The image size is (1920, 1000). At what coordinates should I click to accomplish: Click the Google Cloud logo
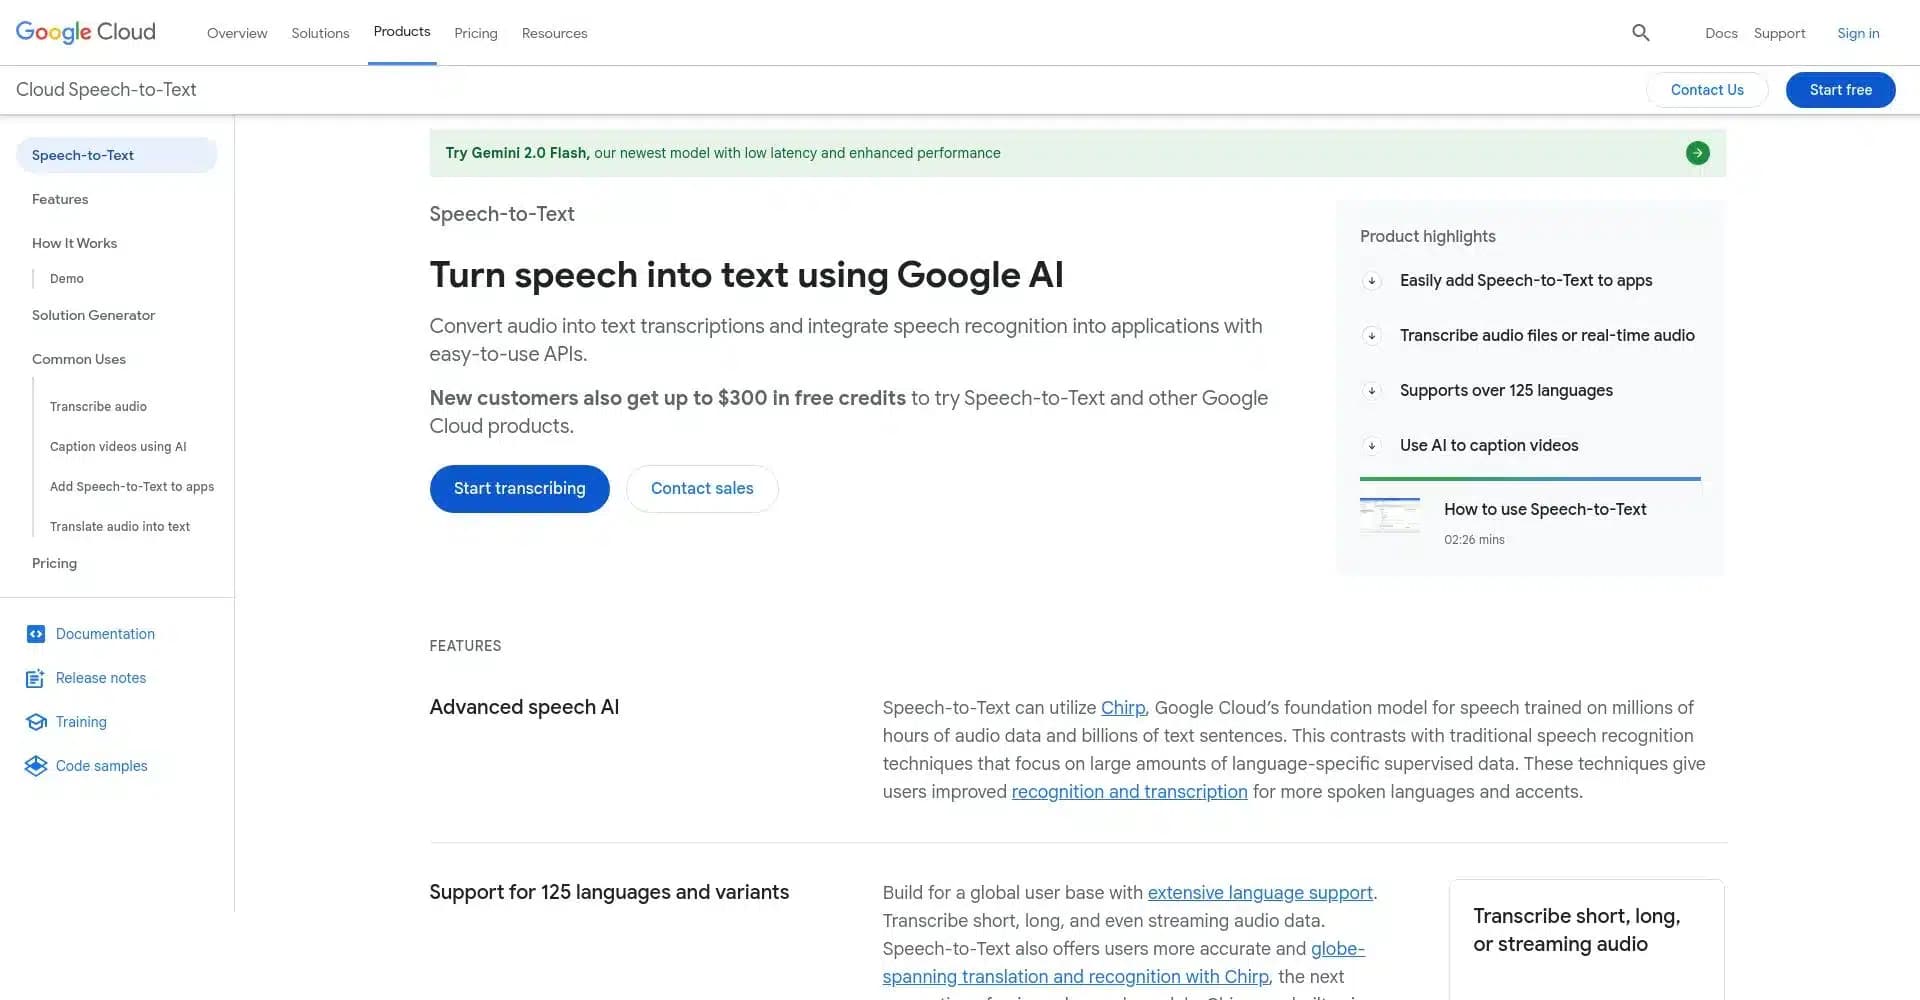click(85, 31)
